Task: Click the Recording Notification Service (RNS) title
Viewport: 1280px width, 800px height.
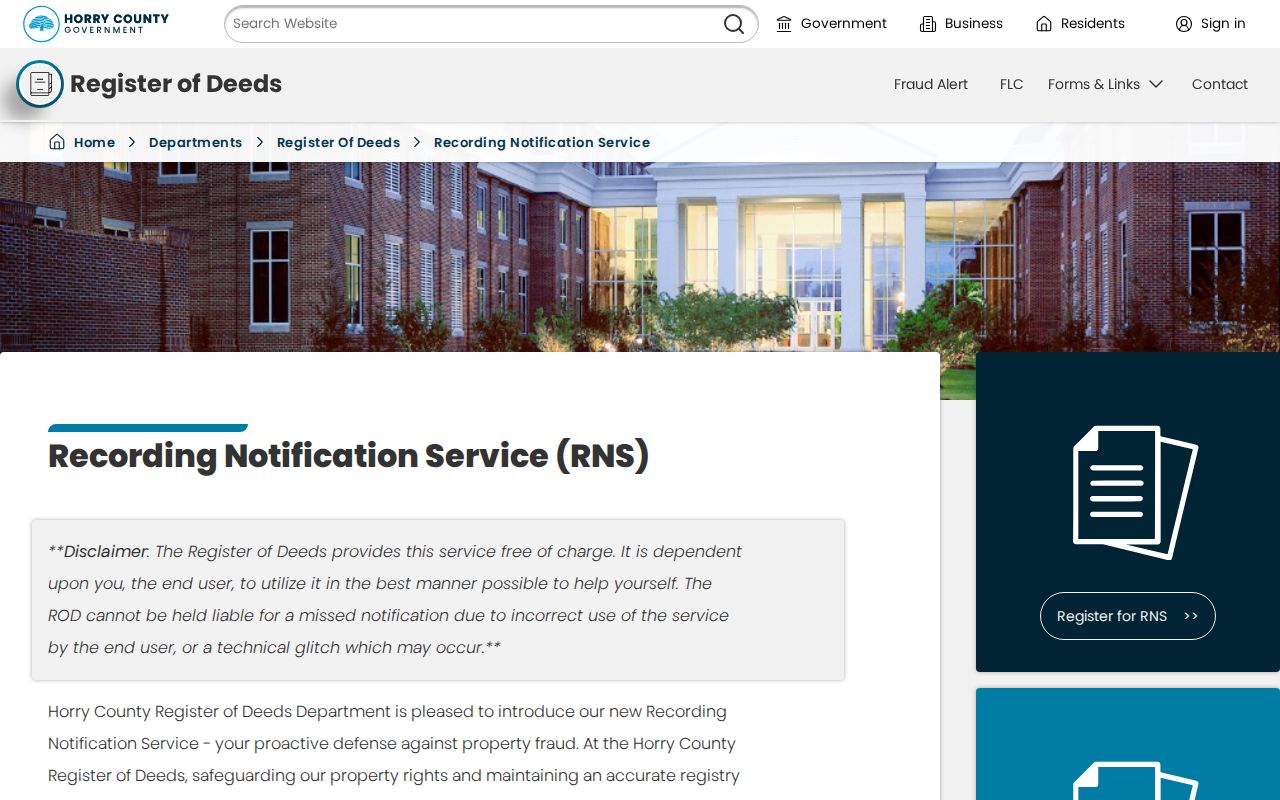Action: tap(349, 456)
